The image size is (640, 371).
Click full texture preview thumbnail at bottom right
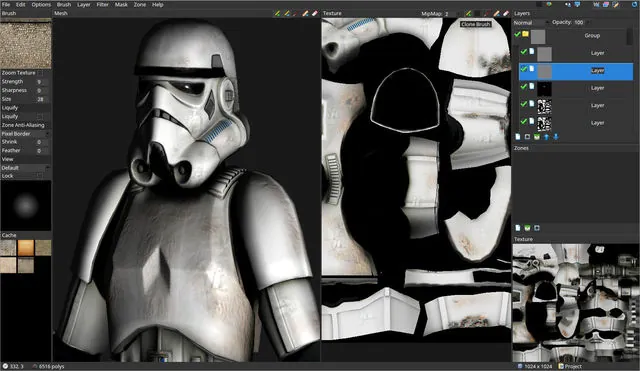click(x=576, y=302)
